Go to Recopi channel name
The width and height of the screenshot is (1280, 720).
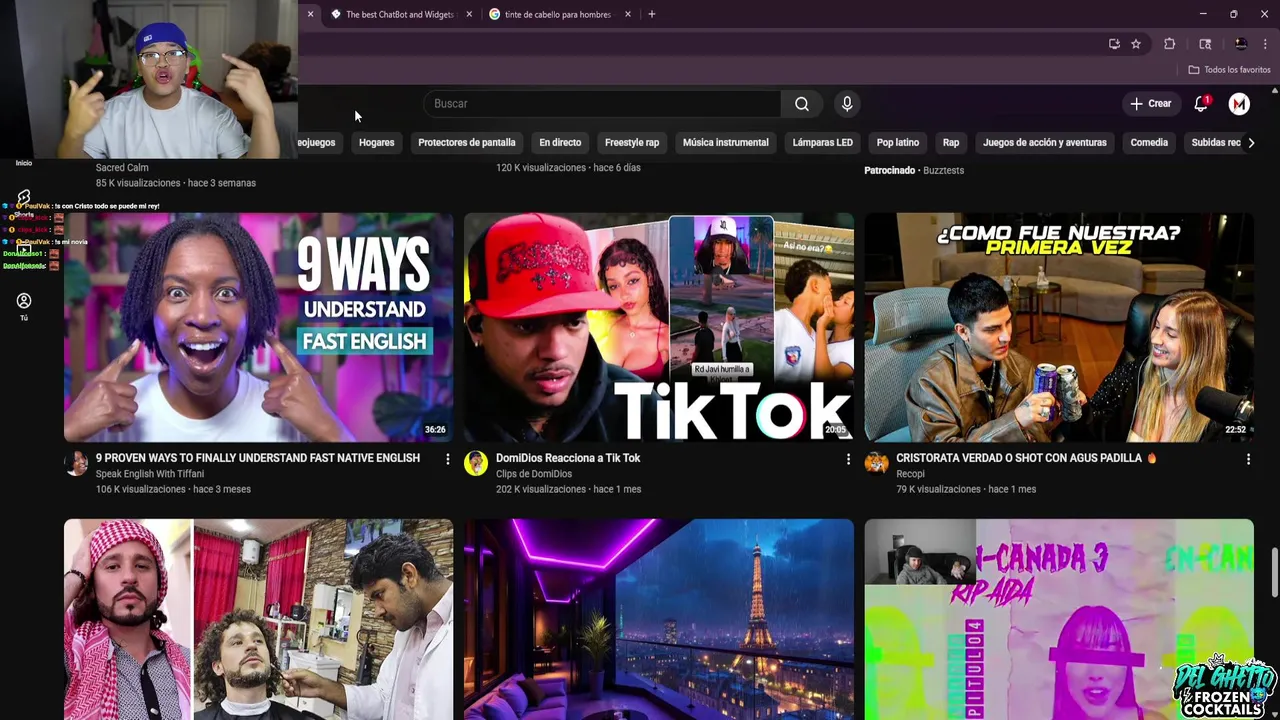[910, 474]
